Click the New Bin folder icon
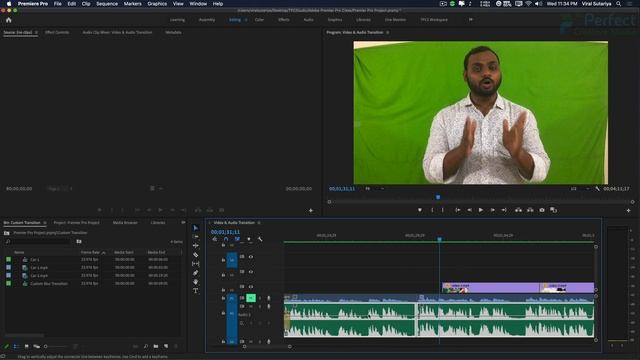Screen dimensions: 640x360 [156, 346]
